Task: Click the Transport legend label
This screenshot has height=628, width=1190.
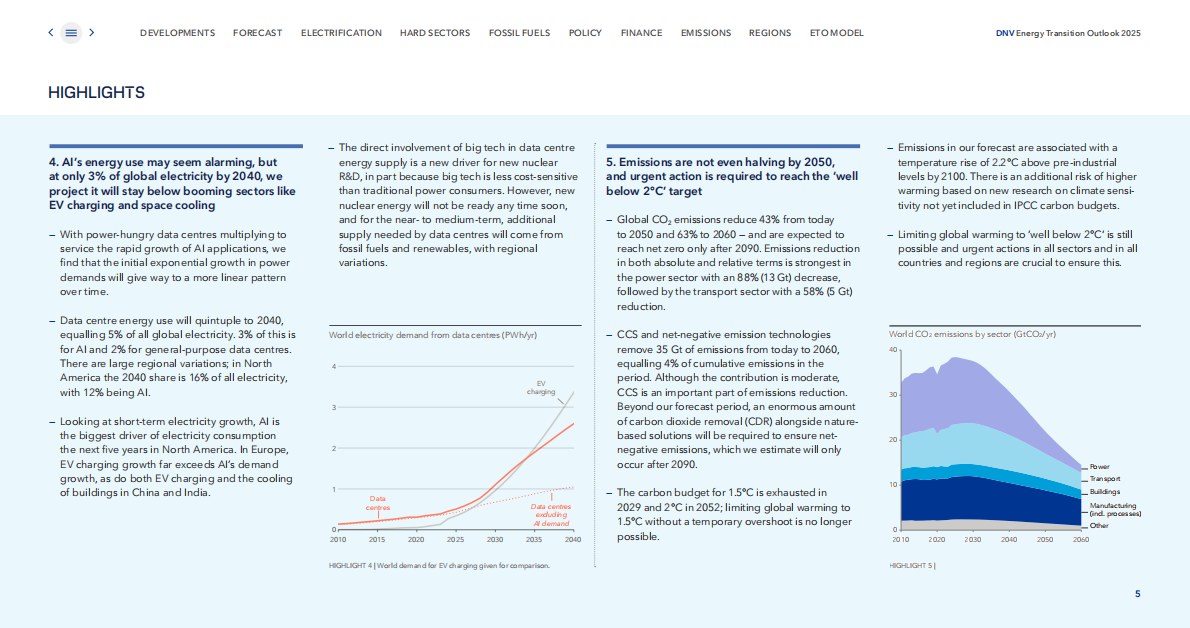Action: tap(1105, 479)
